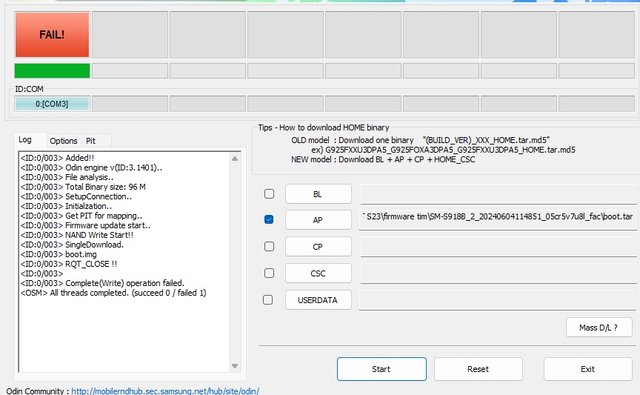Focus the empty USERDATA path field

pyautogui.click(x=498, y=300)
